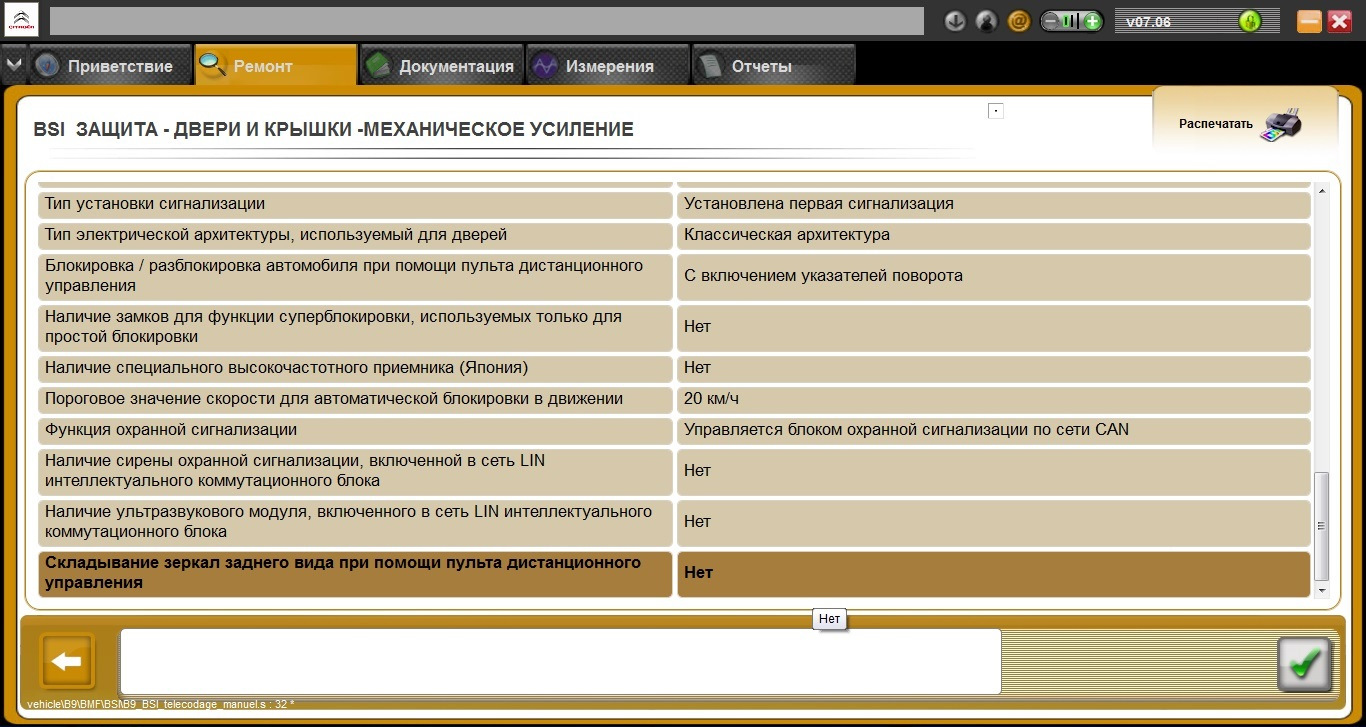Image resolution: width=1366 pixels, height=727 pixels.
Task: Select 'Блокировка / разблокировка автомобиля' parameter
Action: [355, 276]
